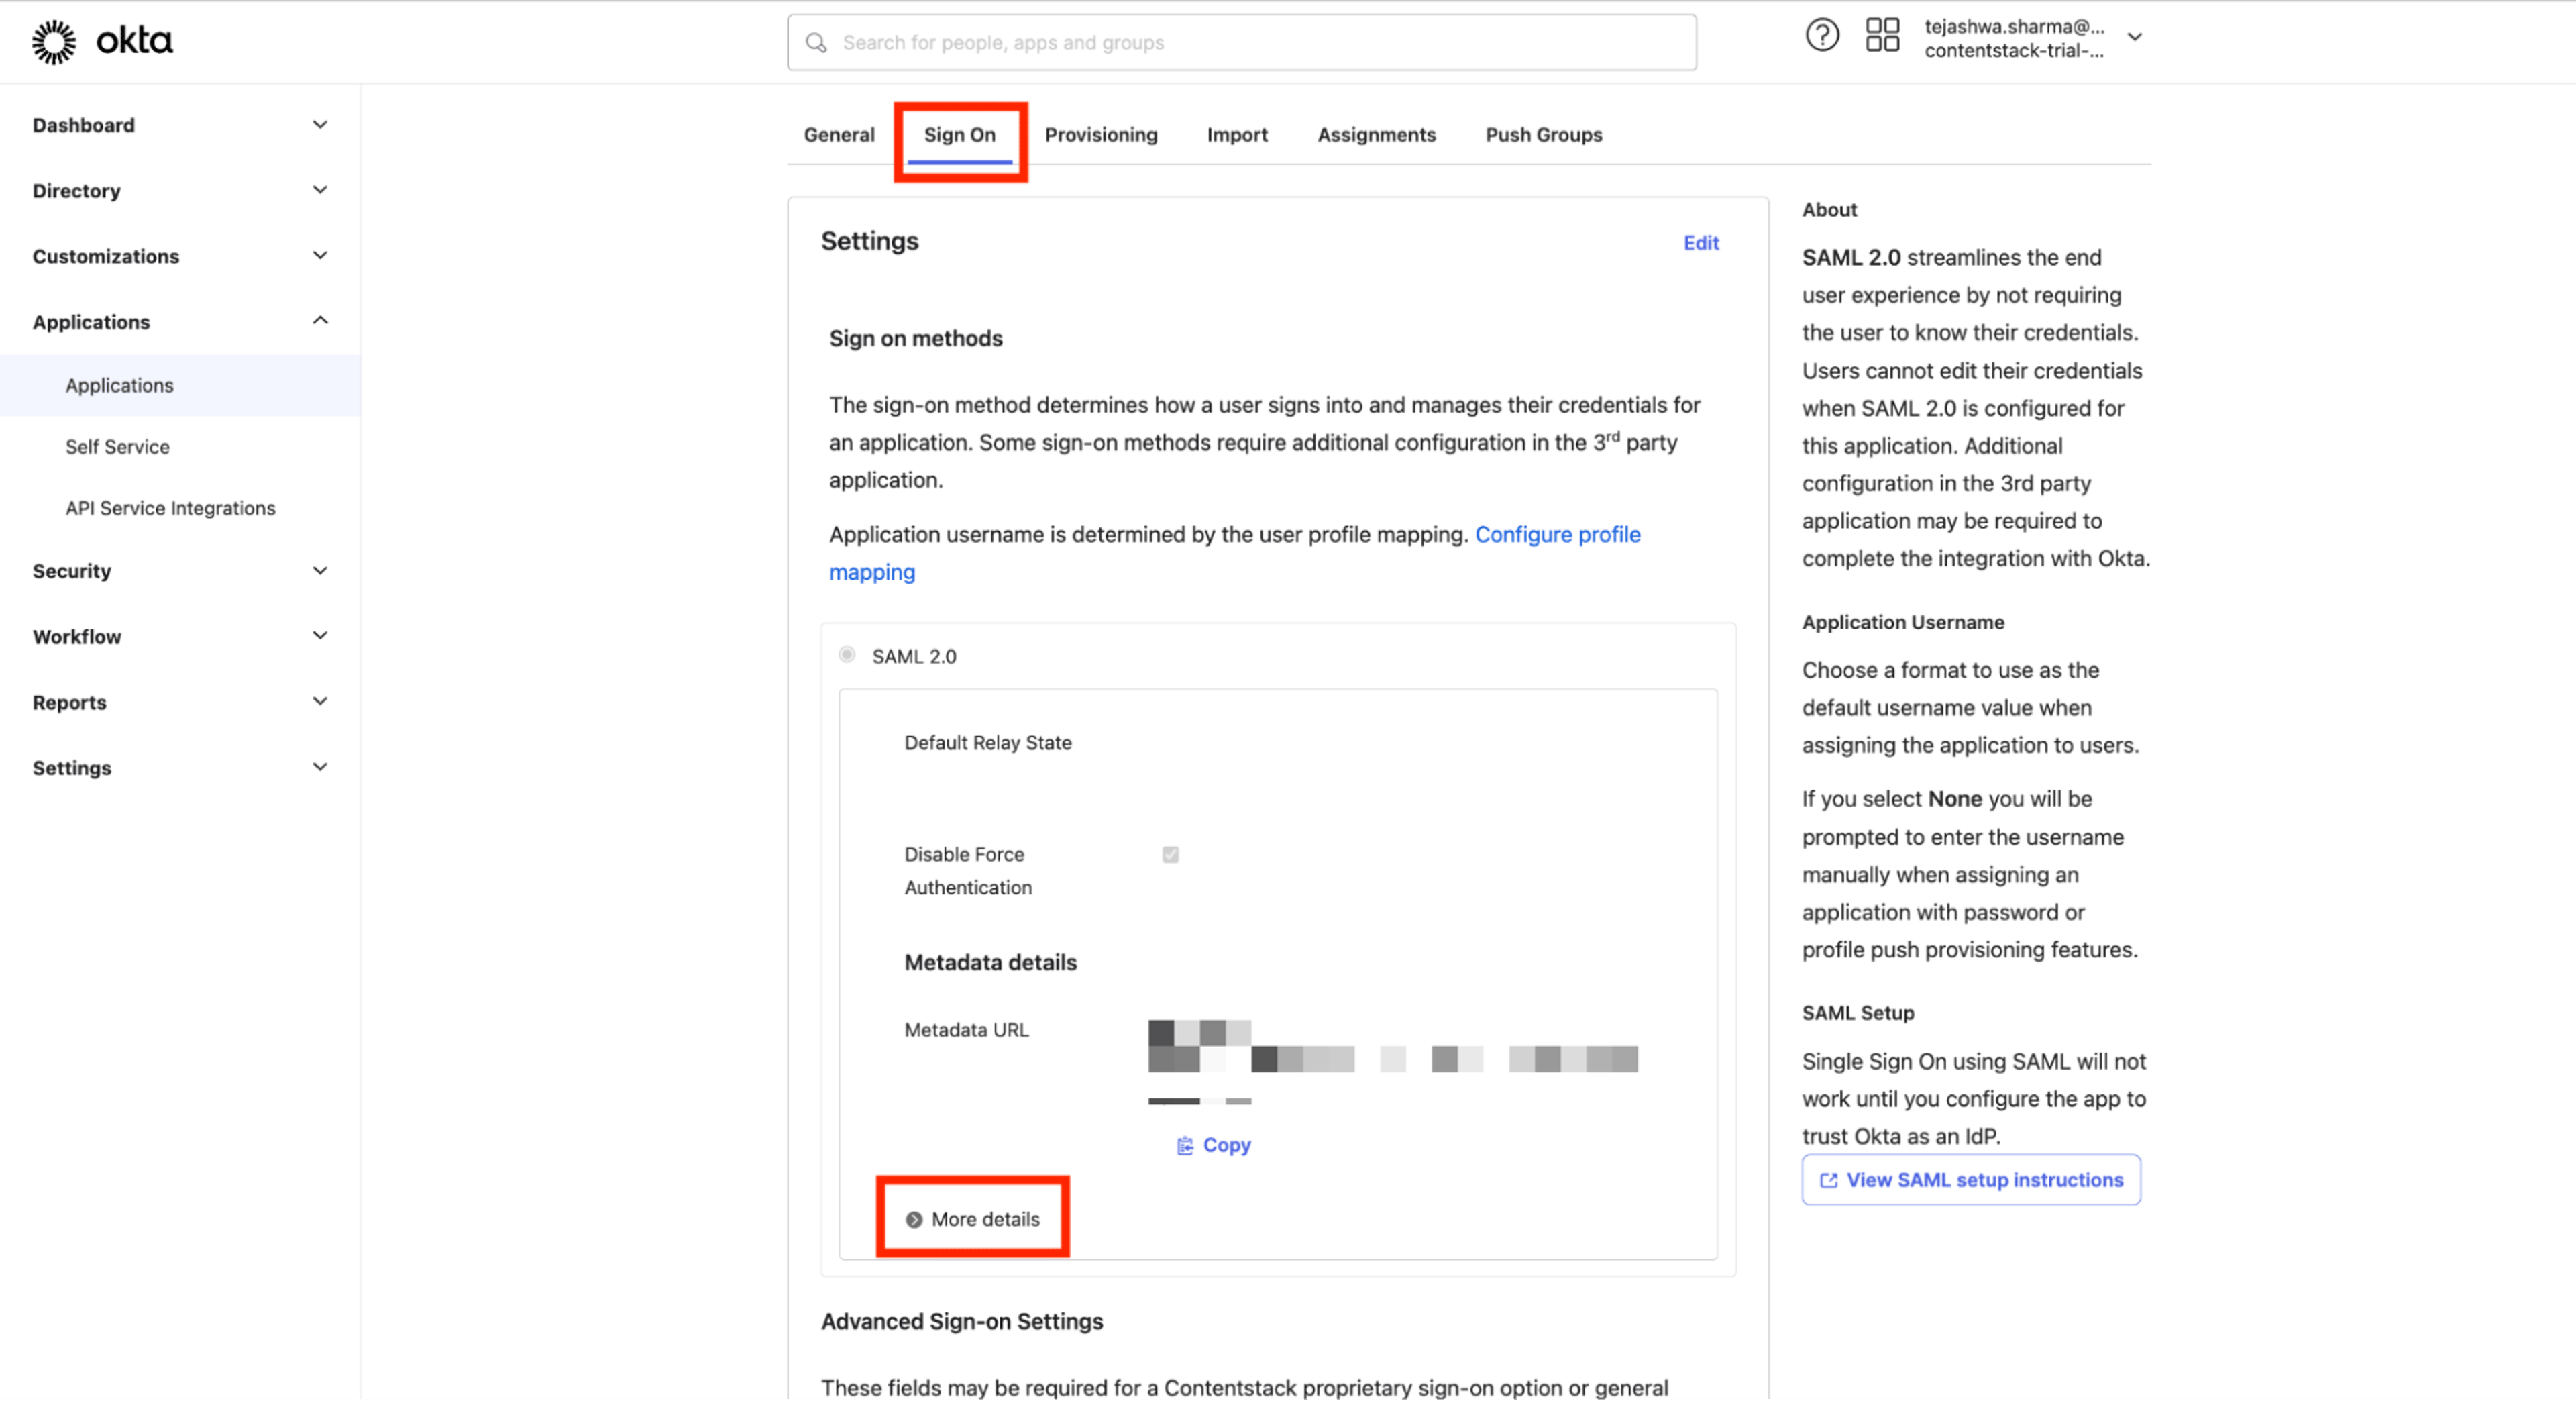Image resolution: width=2576 pixels, height=1401 pixels.
Task: Click the Okta logo
Action: tap(102, 41)
